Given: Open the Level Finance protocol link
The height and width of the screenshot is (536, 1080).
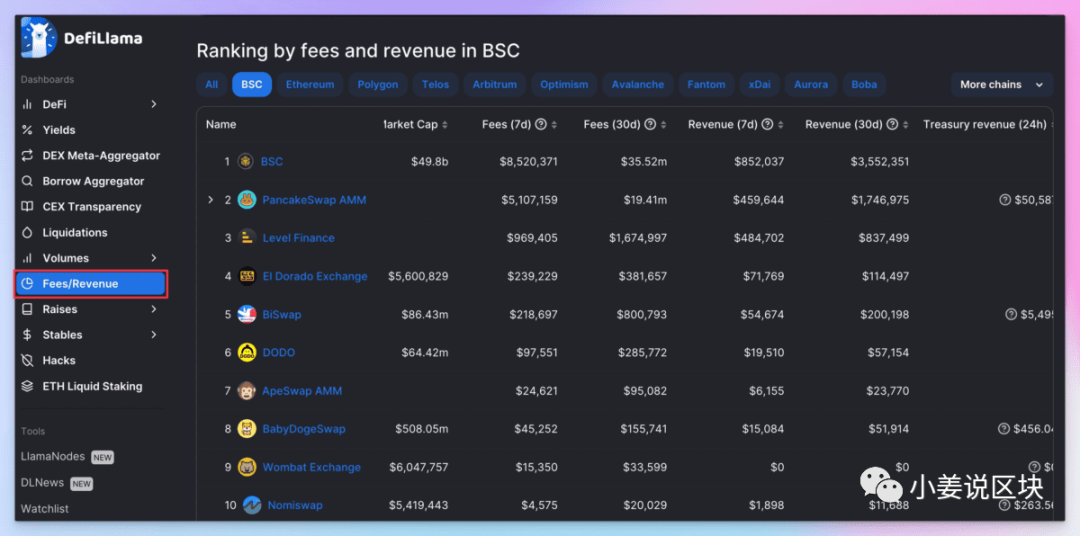Looking at the screenshot, I should pyautogui.click(x=298, y=238).
